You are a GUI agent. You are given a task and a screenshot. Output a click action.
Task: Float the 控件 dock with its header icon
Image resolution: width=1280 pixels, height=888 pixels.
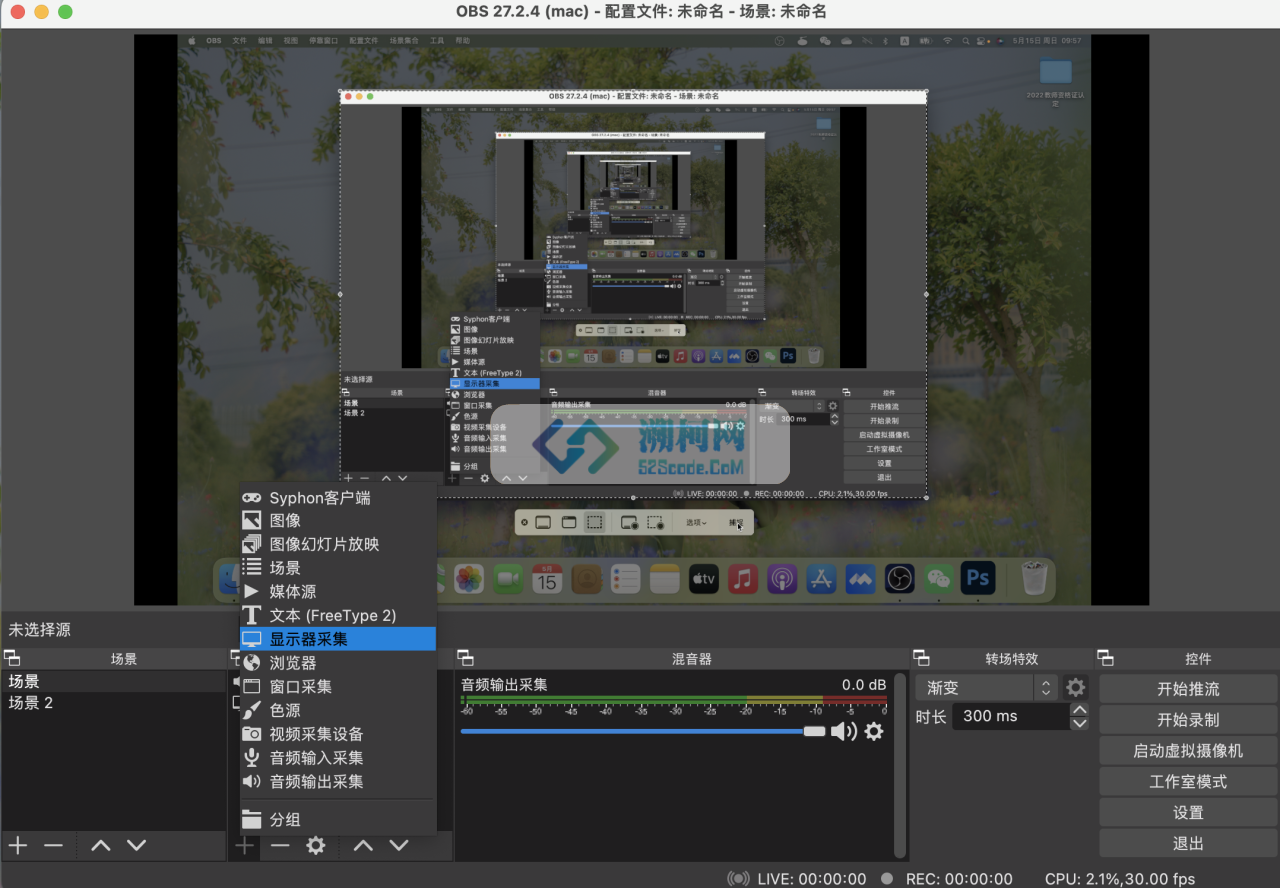click(x=1105, y=658)
